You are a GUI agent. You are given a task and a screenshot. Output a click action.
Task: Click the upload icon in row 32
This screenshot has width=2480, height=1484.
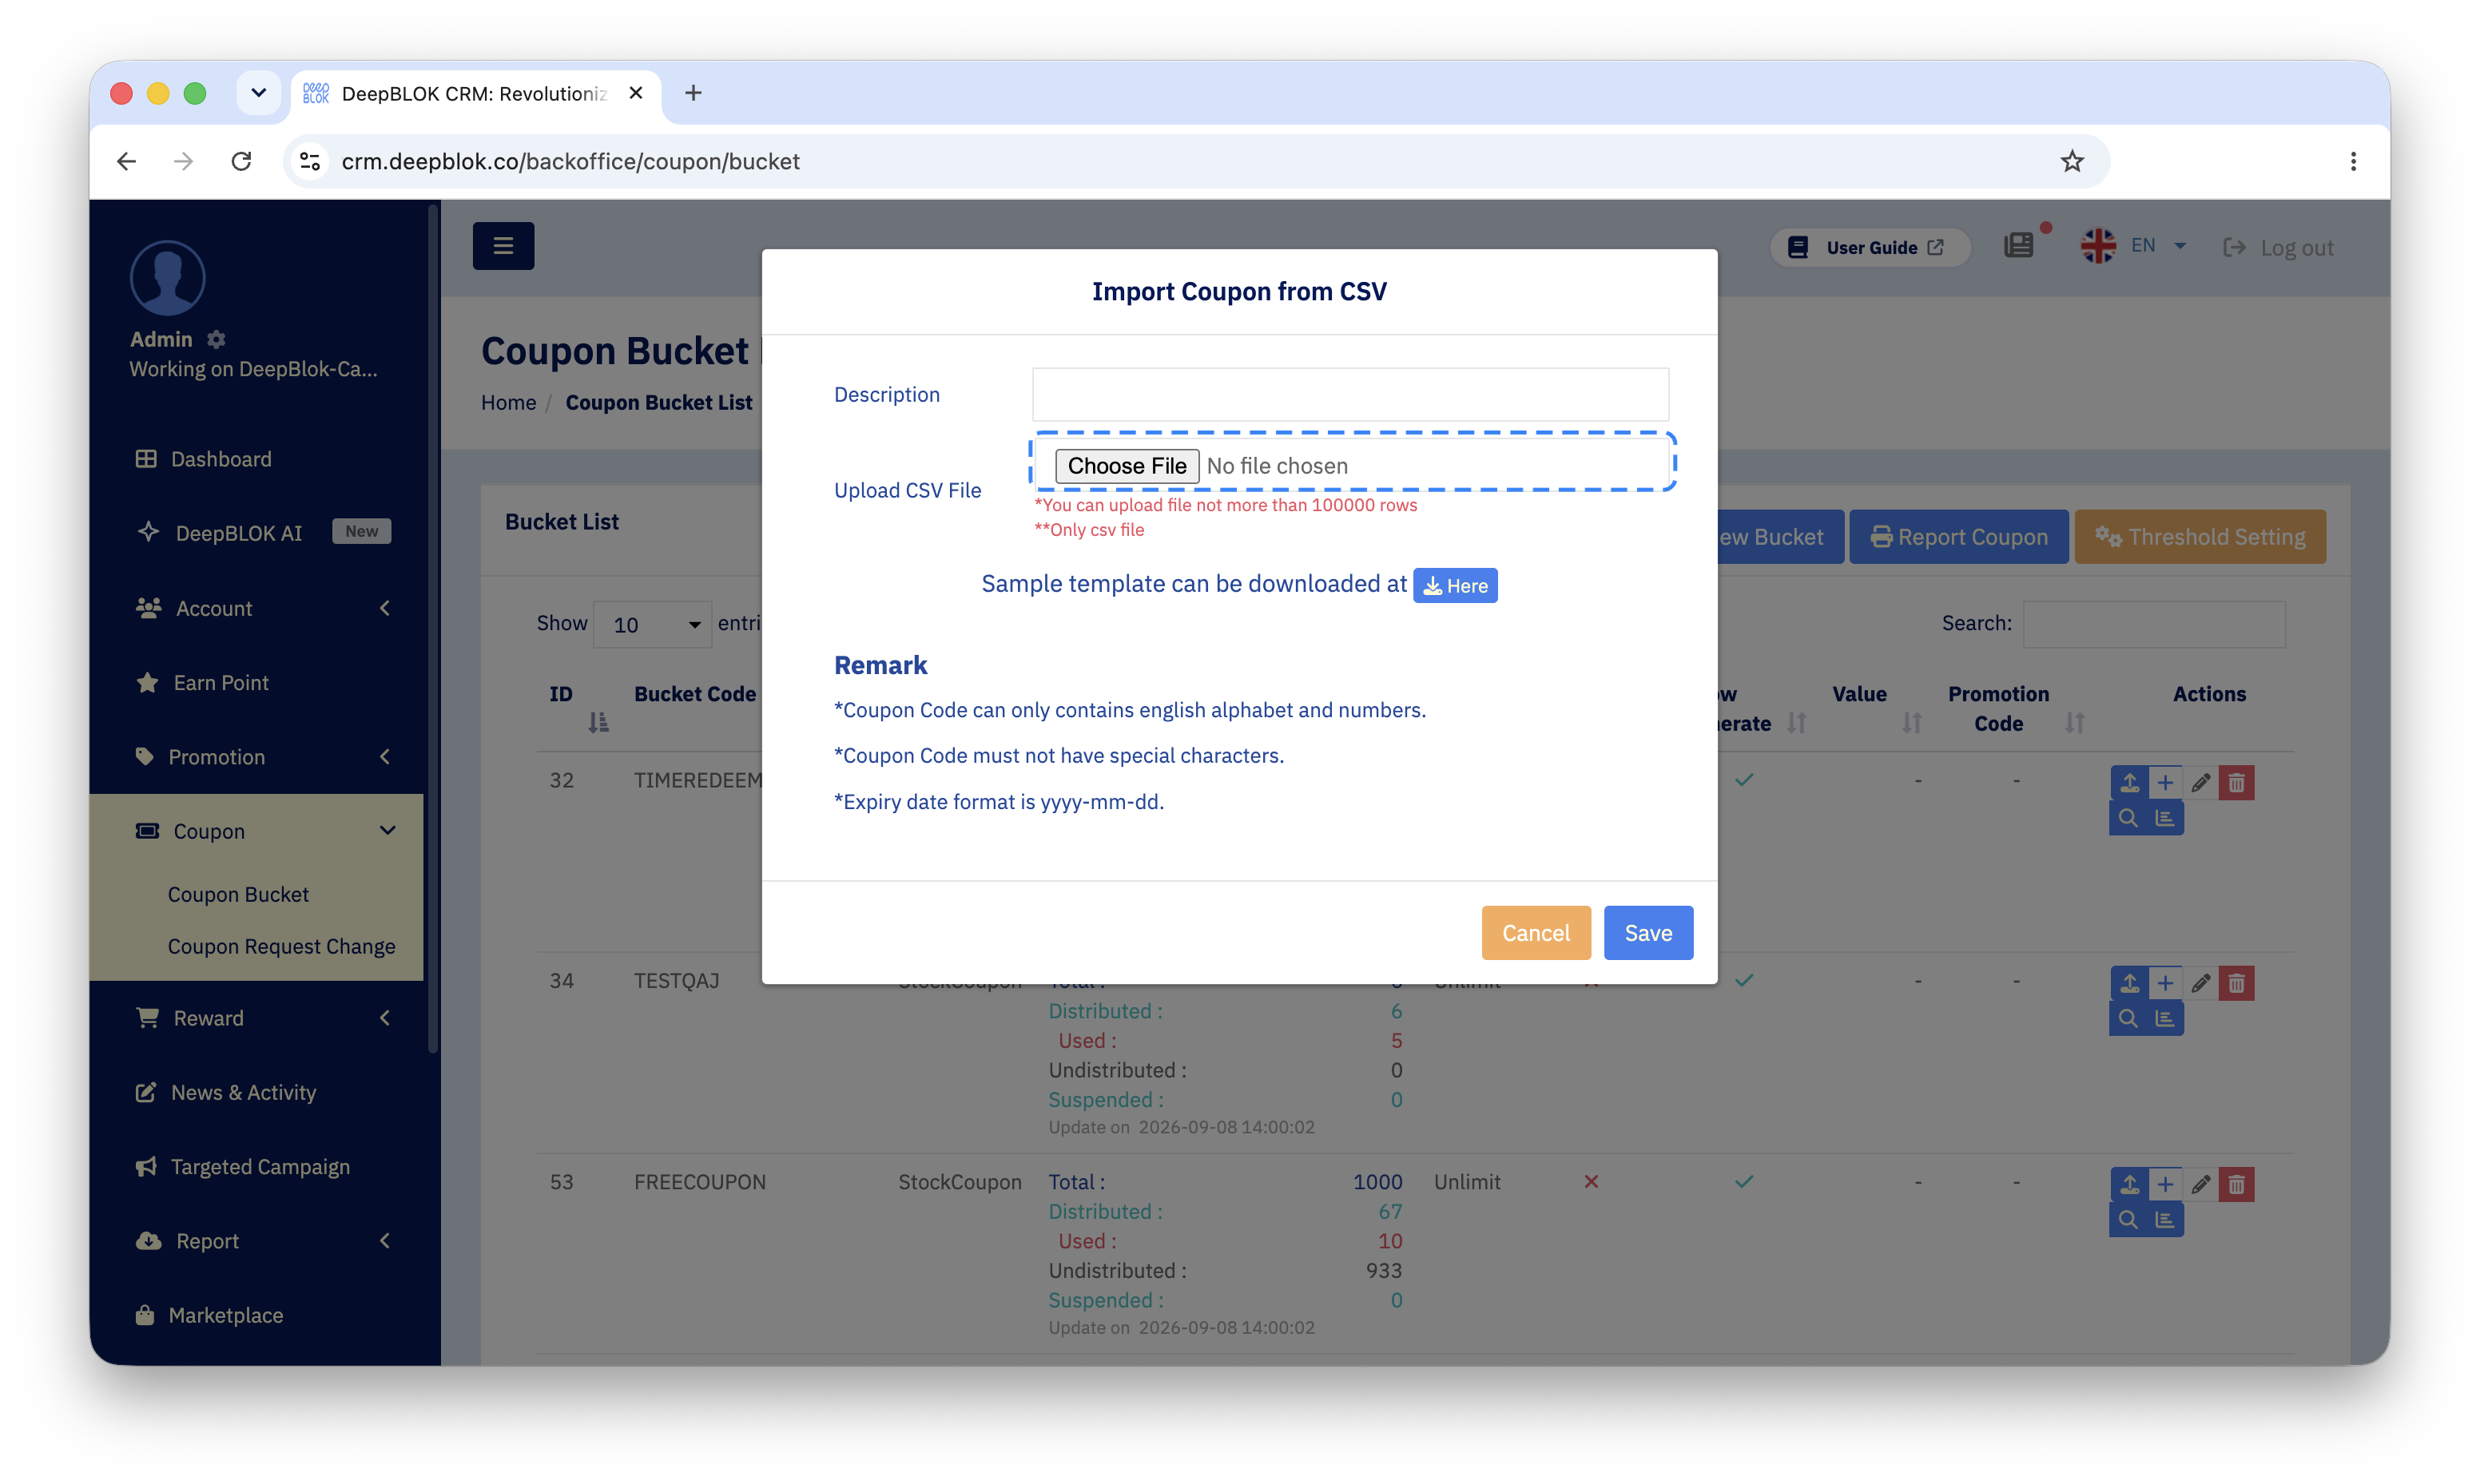pos(2129,783)
